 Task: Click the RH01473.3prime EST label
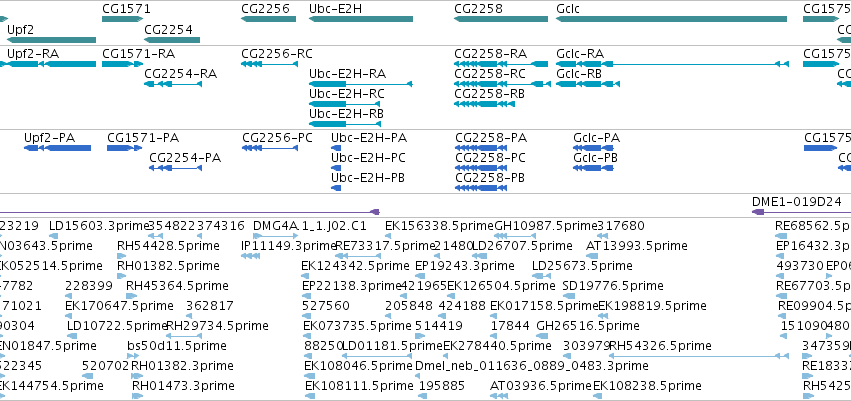coord(183,386)
